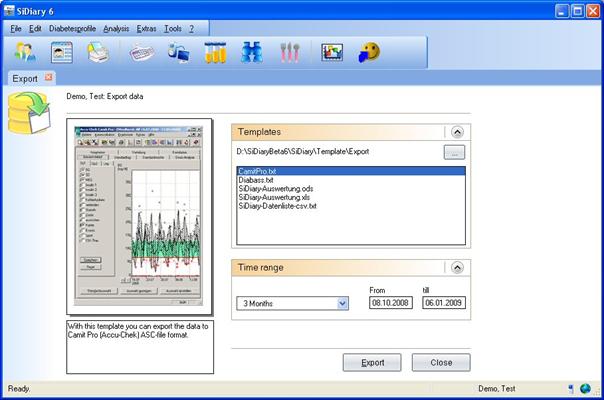The image size is (604, 400).
Task: Collapse the Templates section
Action: click(x=457, y=131)
